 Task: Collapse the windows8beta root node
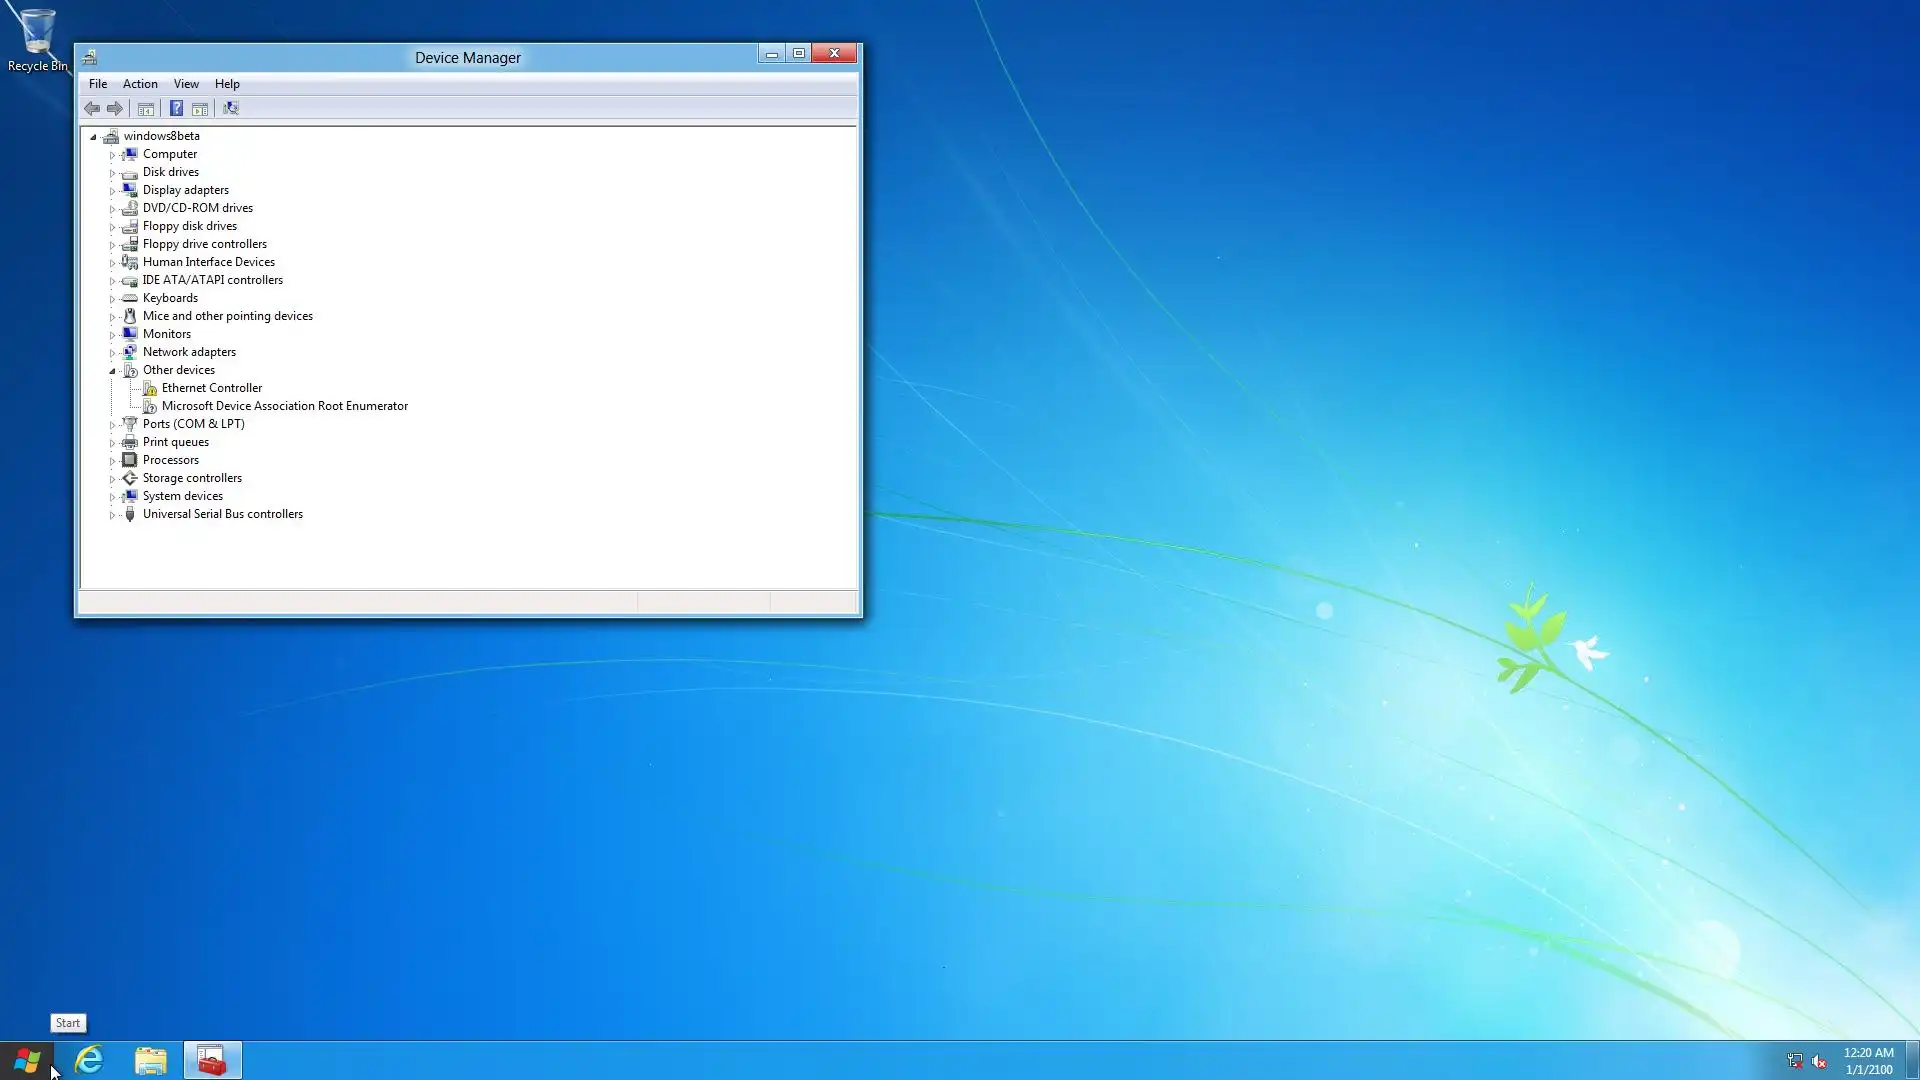[x=93, y=137]
